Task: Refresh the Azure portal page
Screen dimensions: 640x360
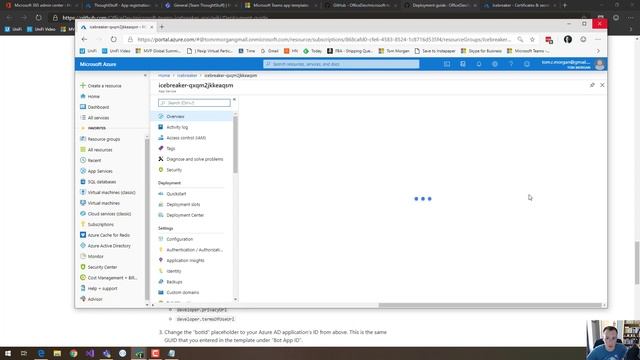Action: click(113, 39)
